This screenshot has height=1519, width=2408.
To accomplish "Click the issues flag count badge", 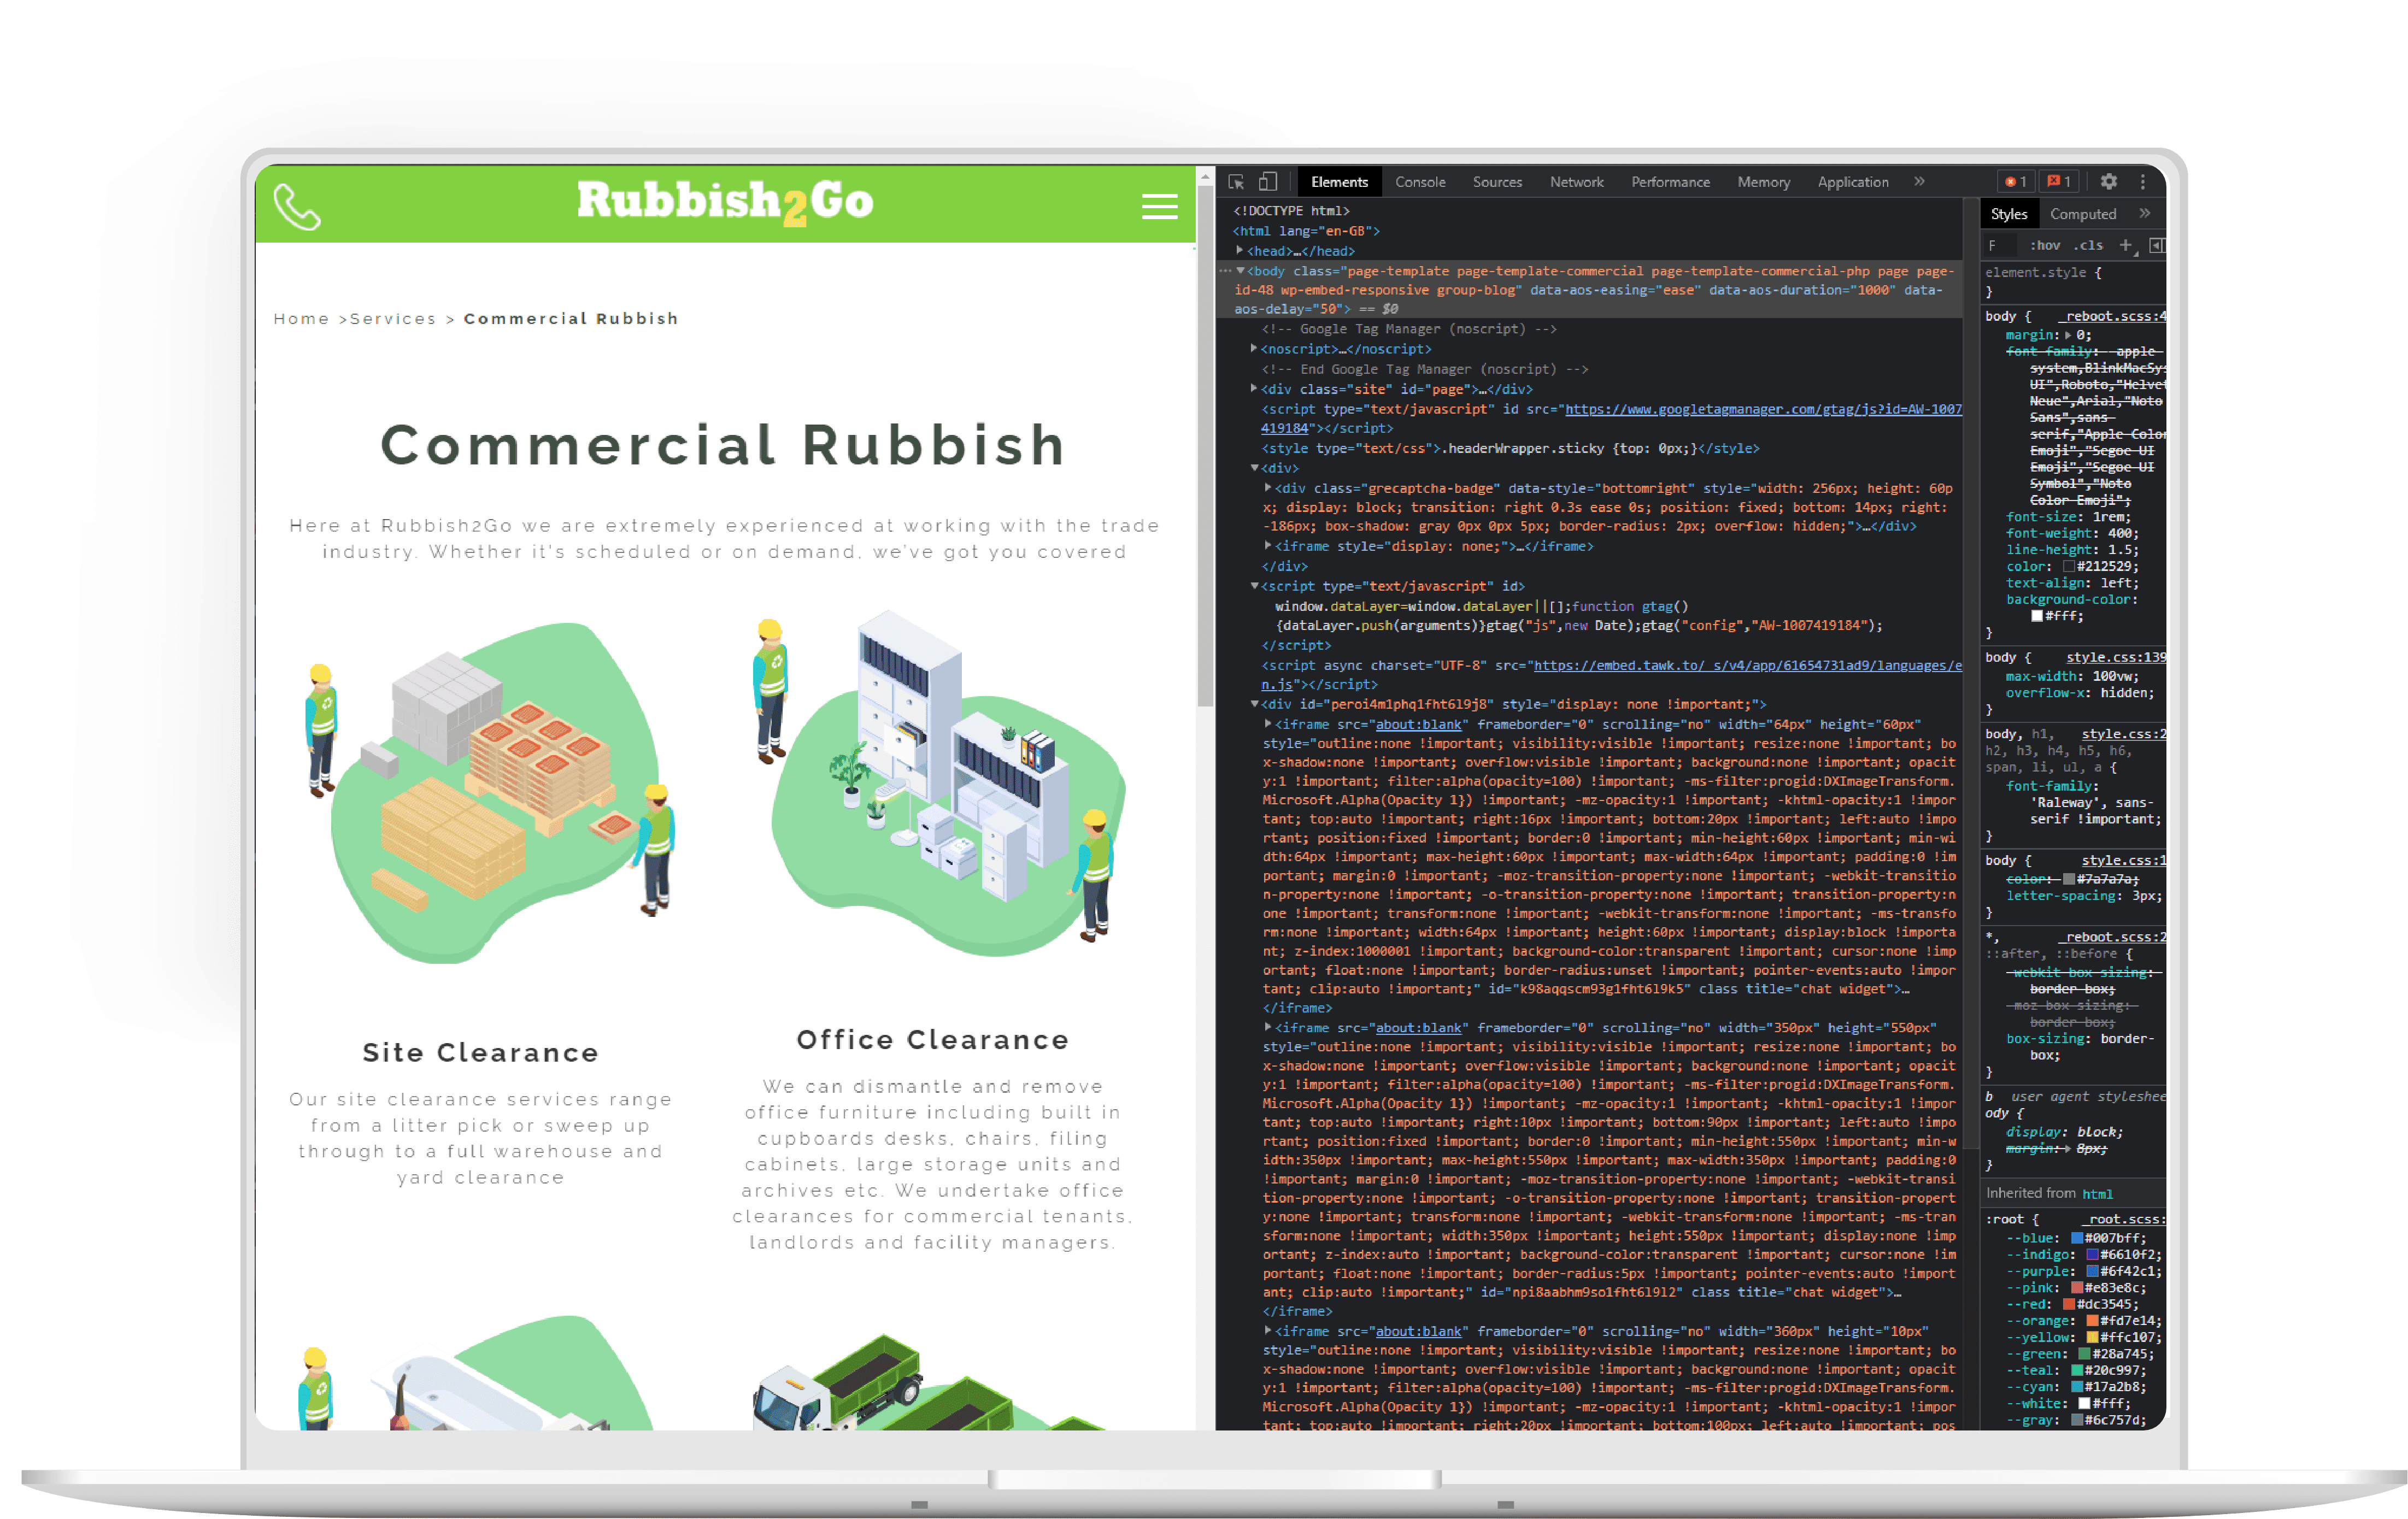I will [x=2058, y=182].
